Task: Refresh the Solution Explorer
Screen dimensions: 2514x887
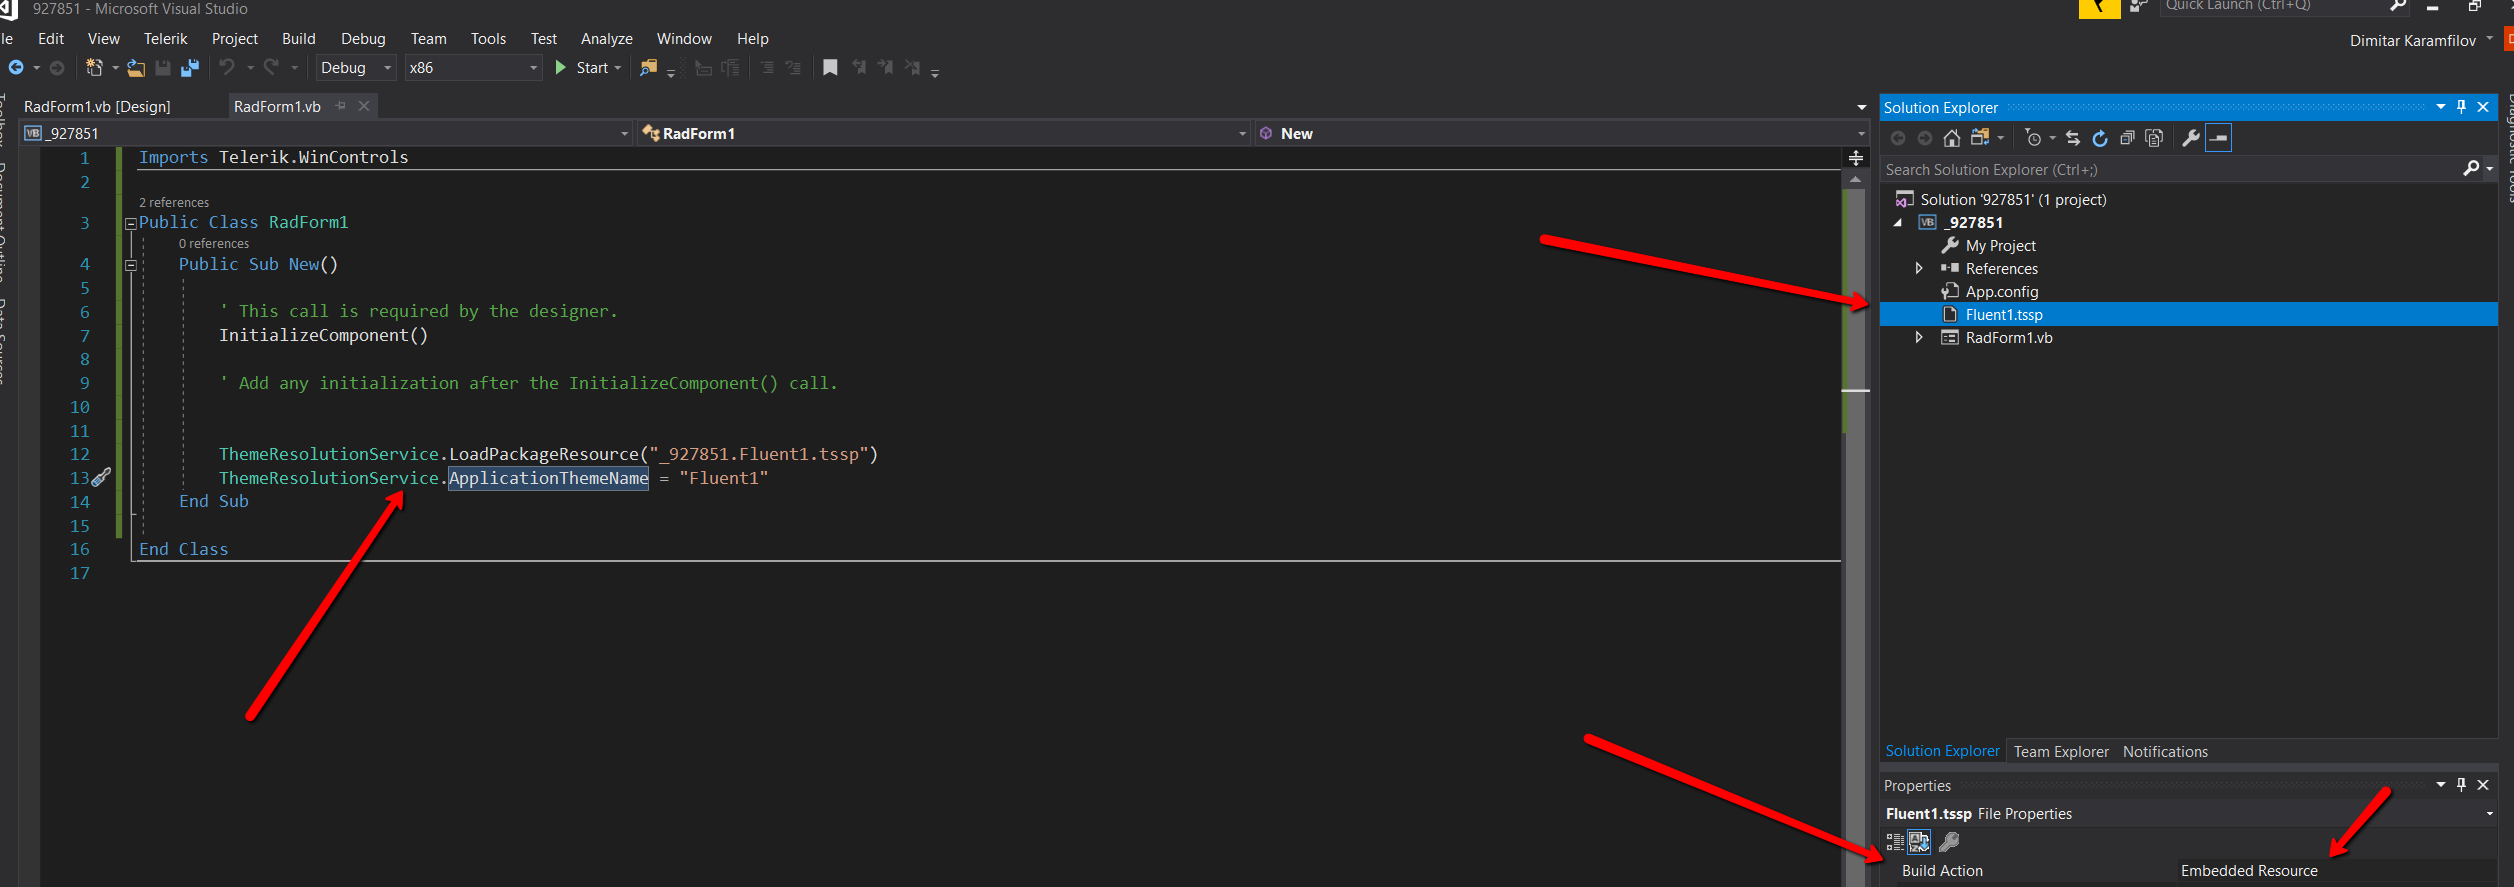Action: pyautogui.click(x=2100, y=138)
